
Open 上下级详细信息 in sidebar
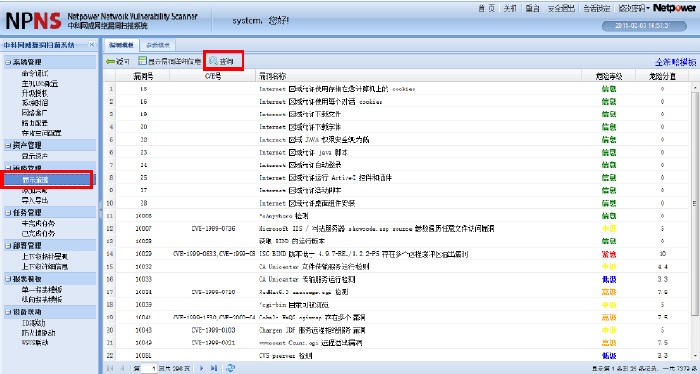(x=45, y=266)
